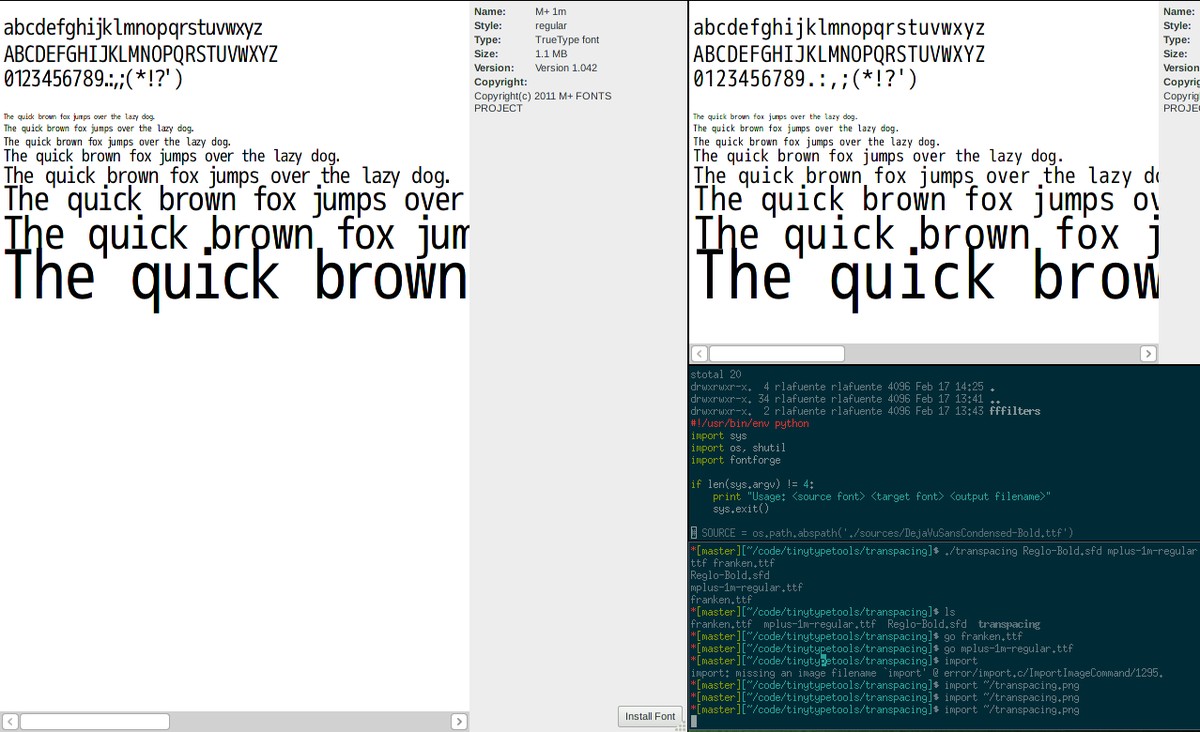
Task: Click the terminal cursor on the last prompt line
Action: [x=694, y=722]
